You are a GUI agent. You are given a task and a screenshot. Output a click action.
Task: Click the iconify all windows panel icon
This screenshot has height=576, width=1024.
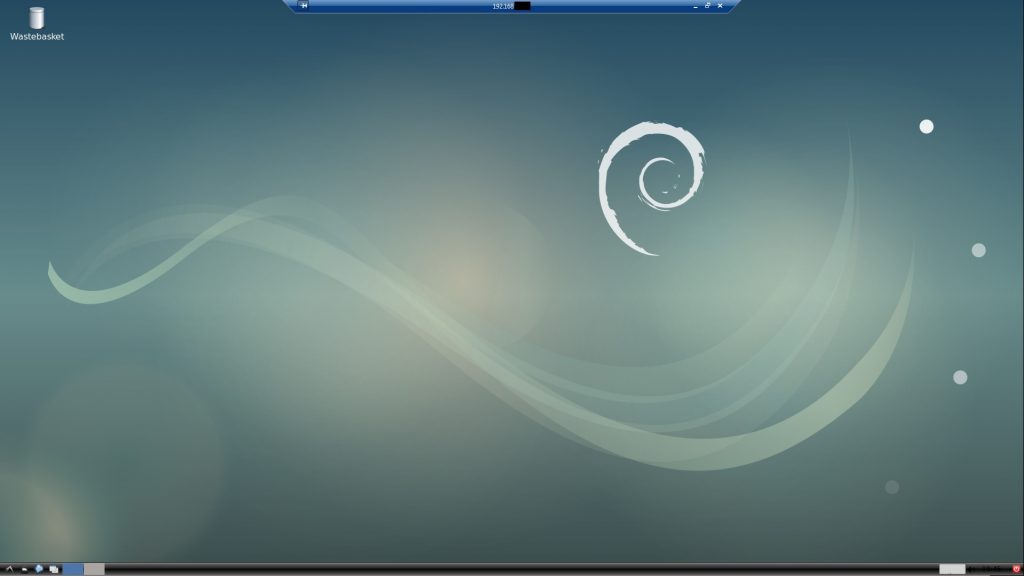coord(54,569)
